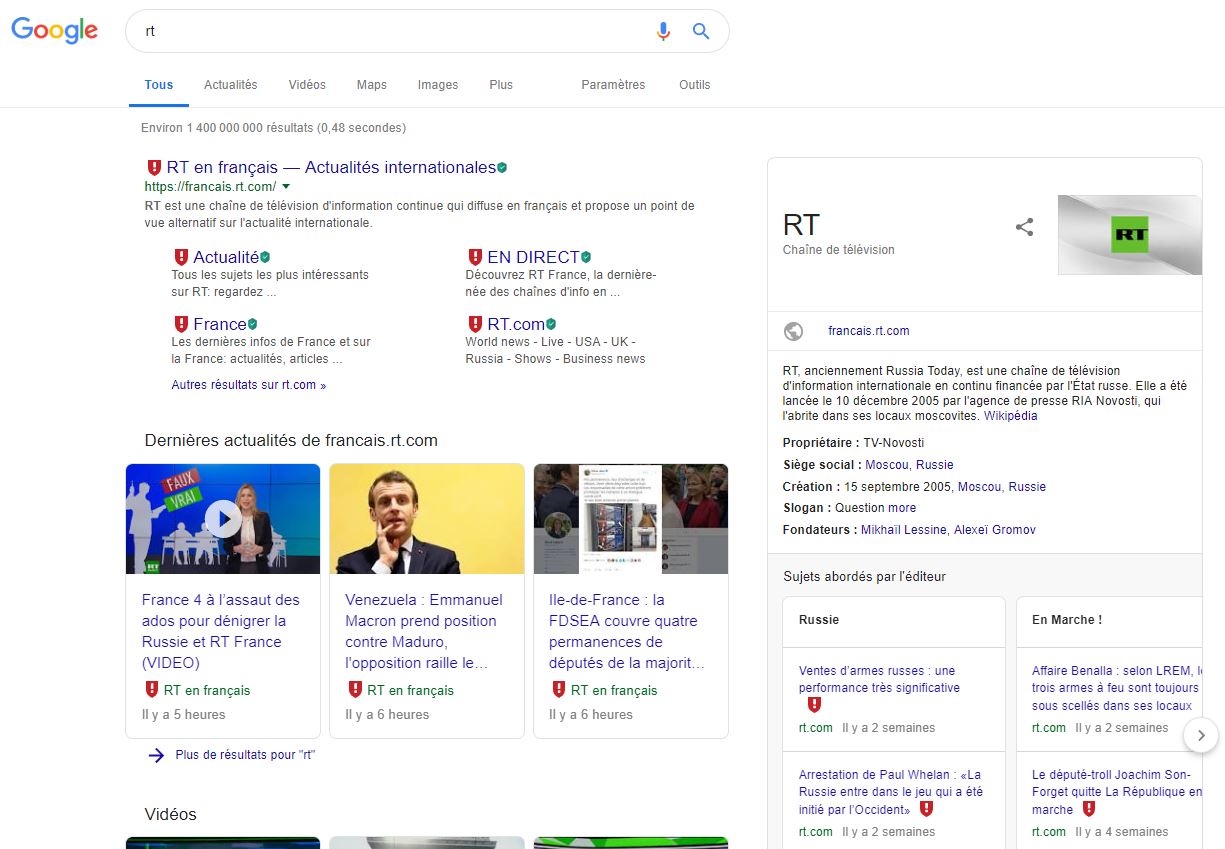The image size is (1225, 849).
Task: Click green badge after RT.com sitelink
Action: pos(551,324)
